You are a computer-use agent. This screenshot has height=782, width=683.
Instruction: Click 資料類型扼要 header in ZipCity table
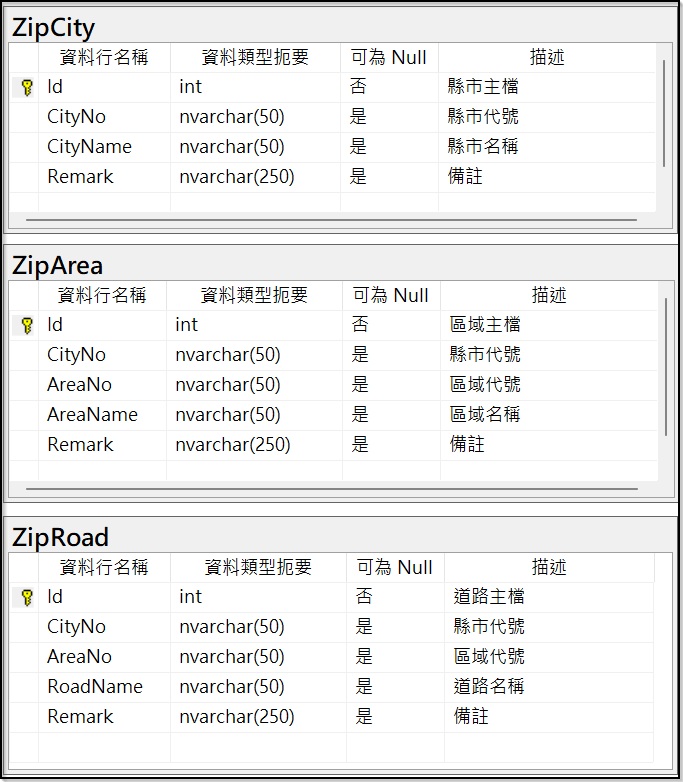point(255,57)
